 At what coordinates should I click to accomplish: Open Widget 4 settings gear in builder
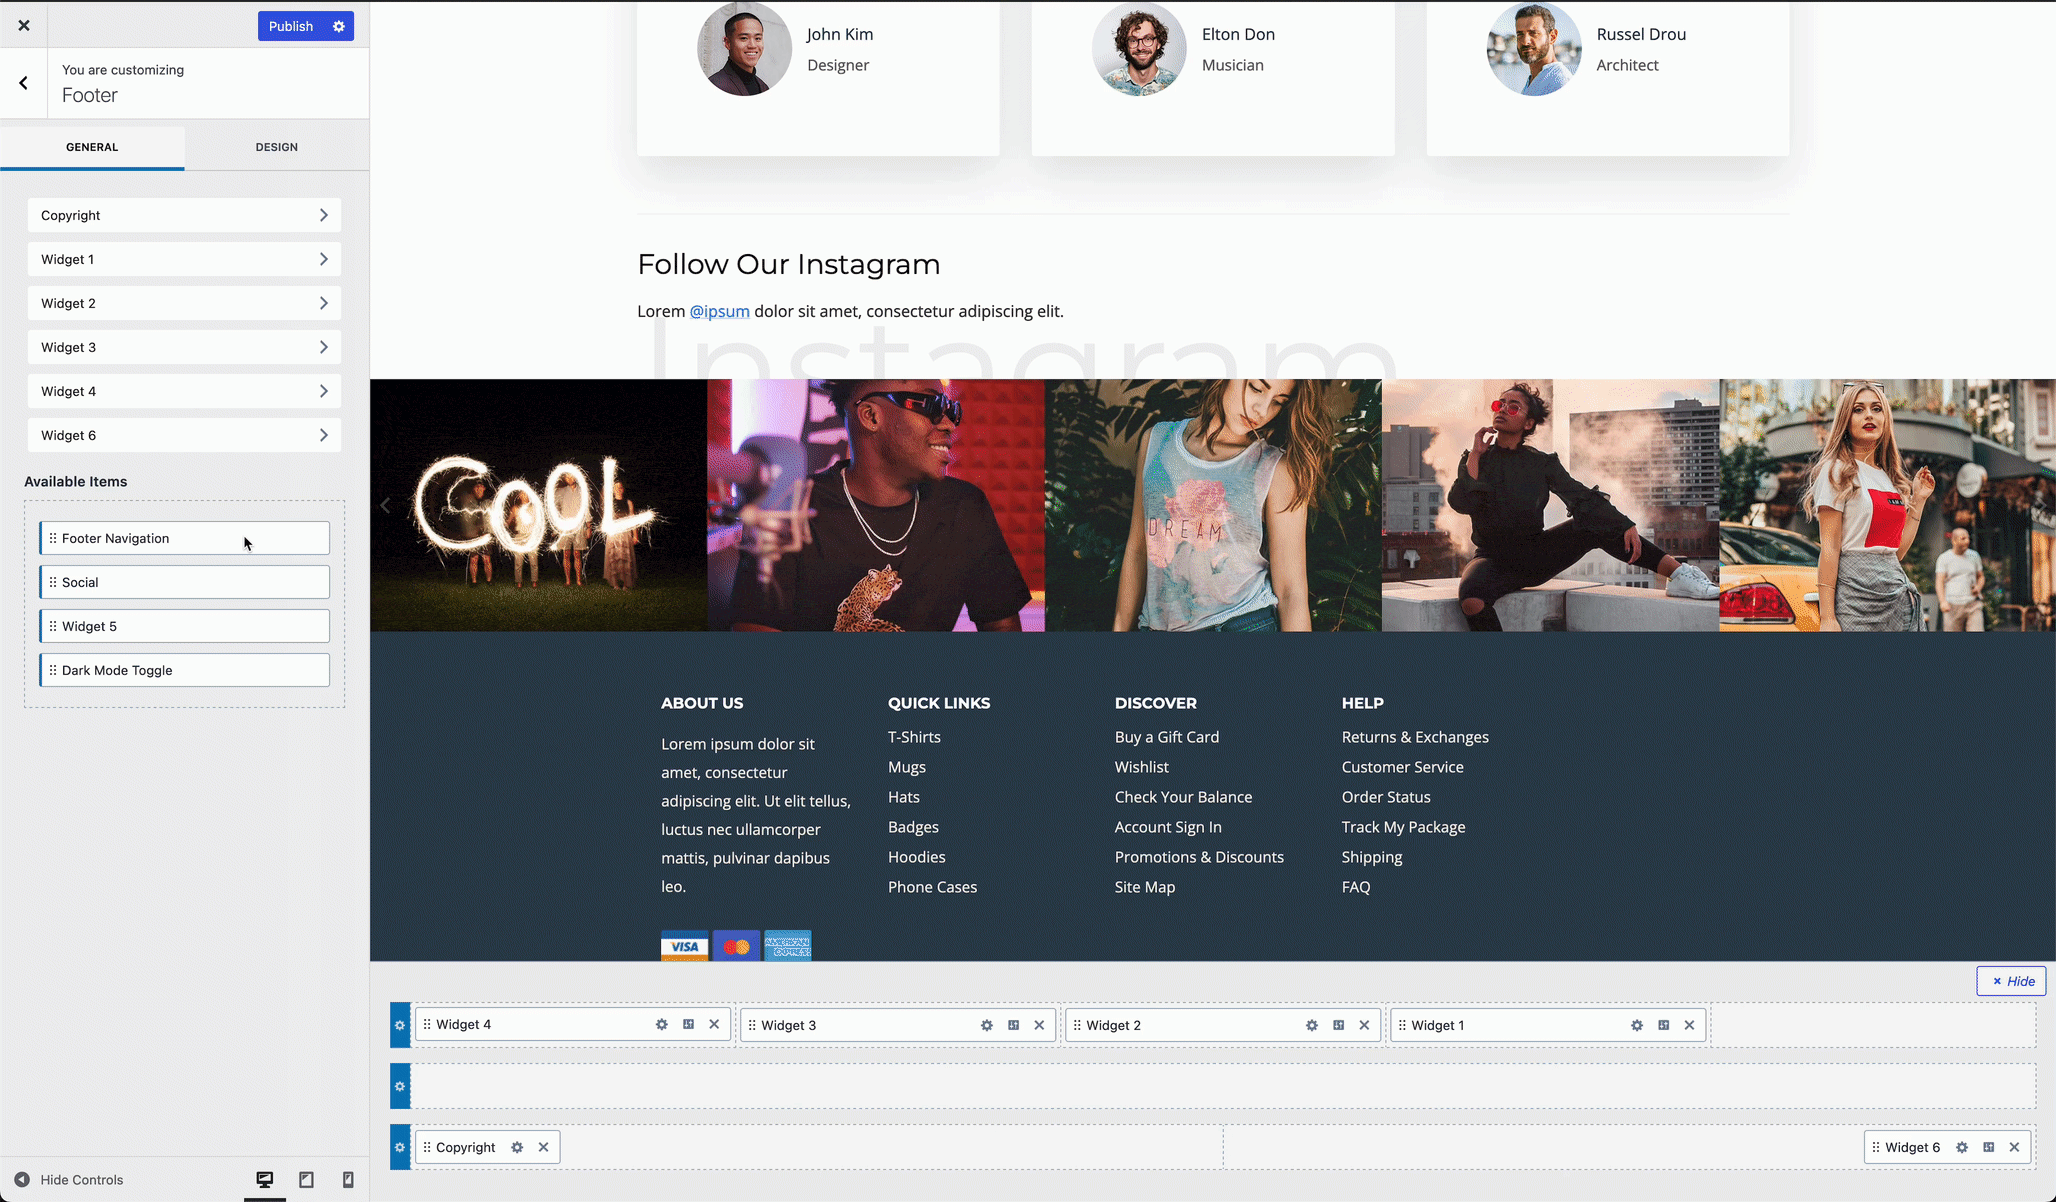click(x=661, y=1025)
